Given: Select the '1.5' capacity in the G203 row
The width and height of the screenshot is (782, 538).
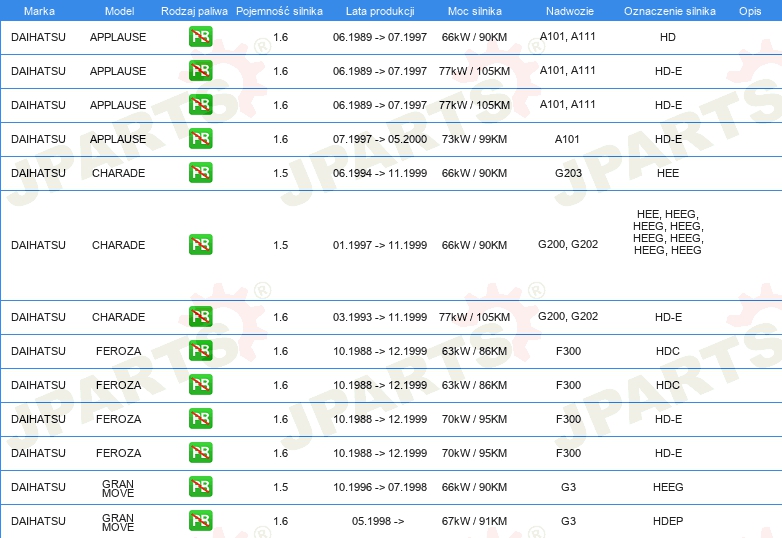Looking at the screenshot, I should click(280, 173).
